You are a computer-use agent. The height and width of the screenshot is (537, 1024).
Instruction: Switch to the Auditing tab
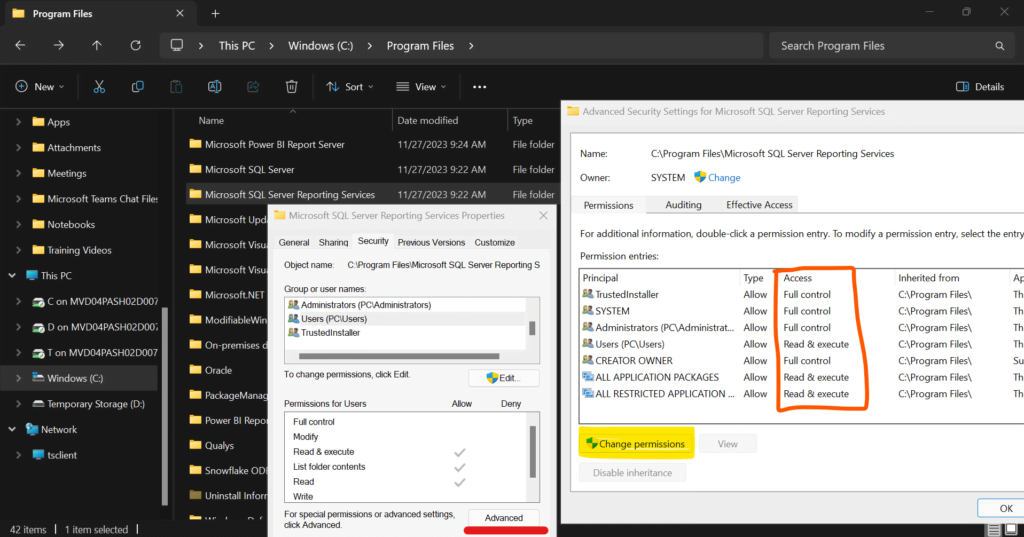point(683,205)
